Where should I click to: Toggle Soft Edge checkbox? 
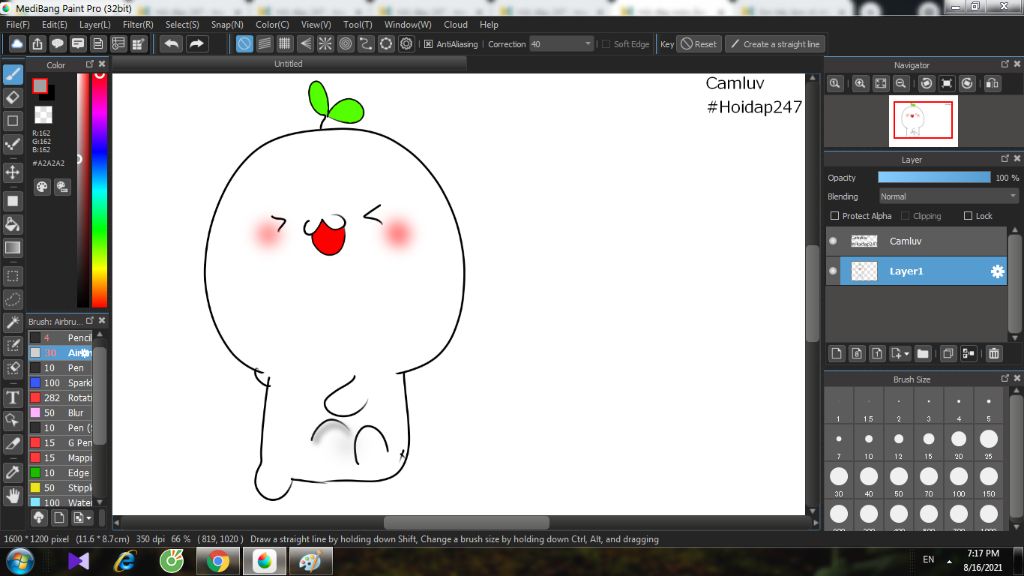[606, 44]
